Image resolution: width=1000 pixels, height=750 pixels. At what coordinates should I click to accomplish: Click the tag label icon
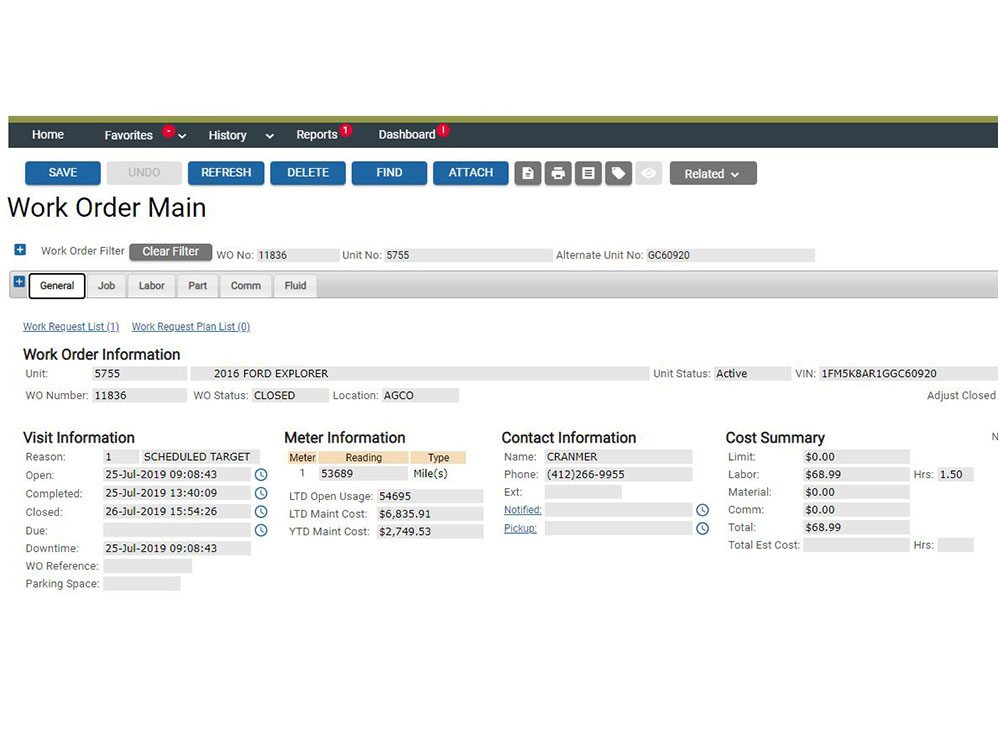click(618, 173)
